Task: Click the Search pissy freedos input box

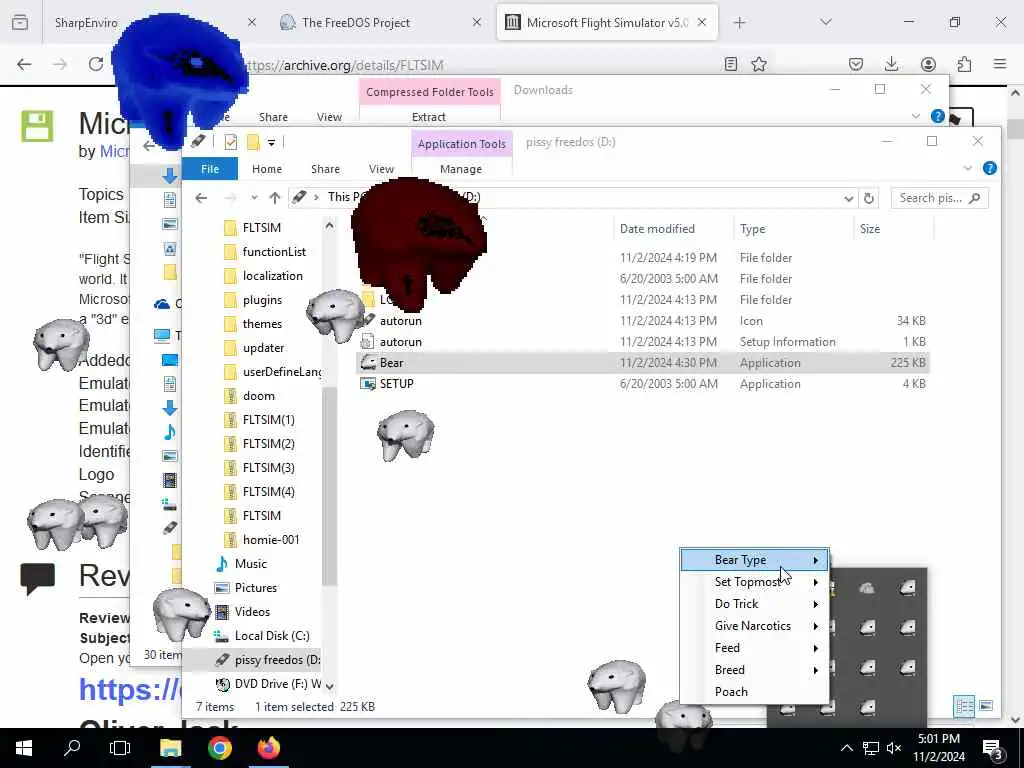Action: pos(939,198)
